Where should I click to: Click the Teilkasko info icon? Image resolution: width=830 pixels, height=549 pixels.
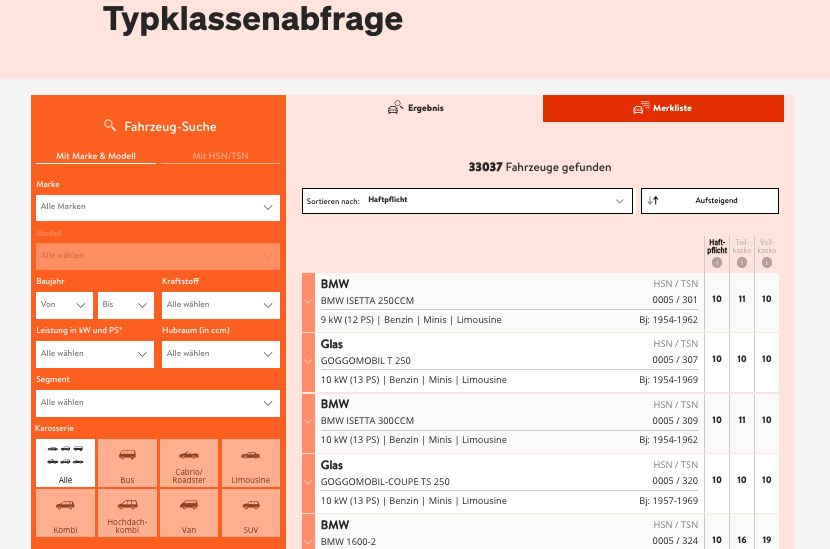point(742,263)
